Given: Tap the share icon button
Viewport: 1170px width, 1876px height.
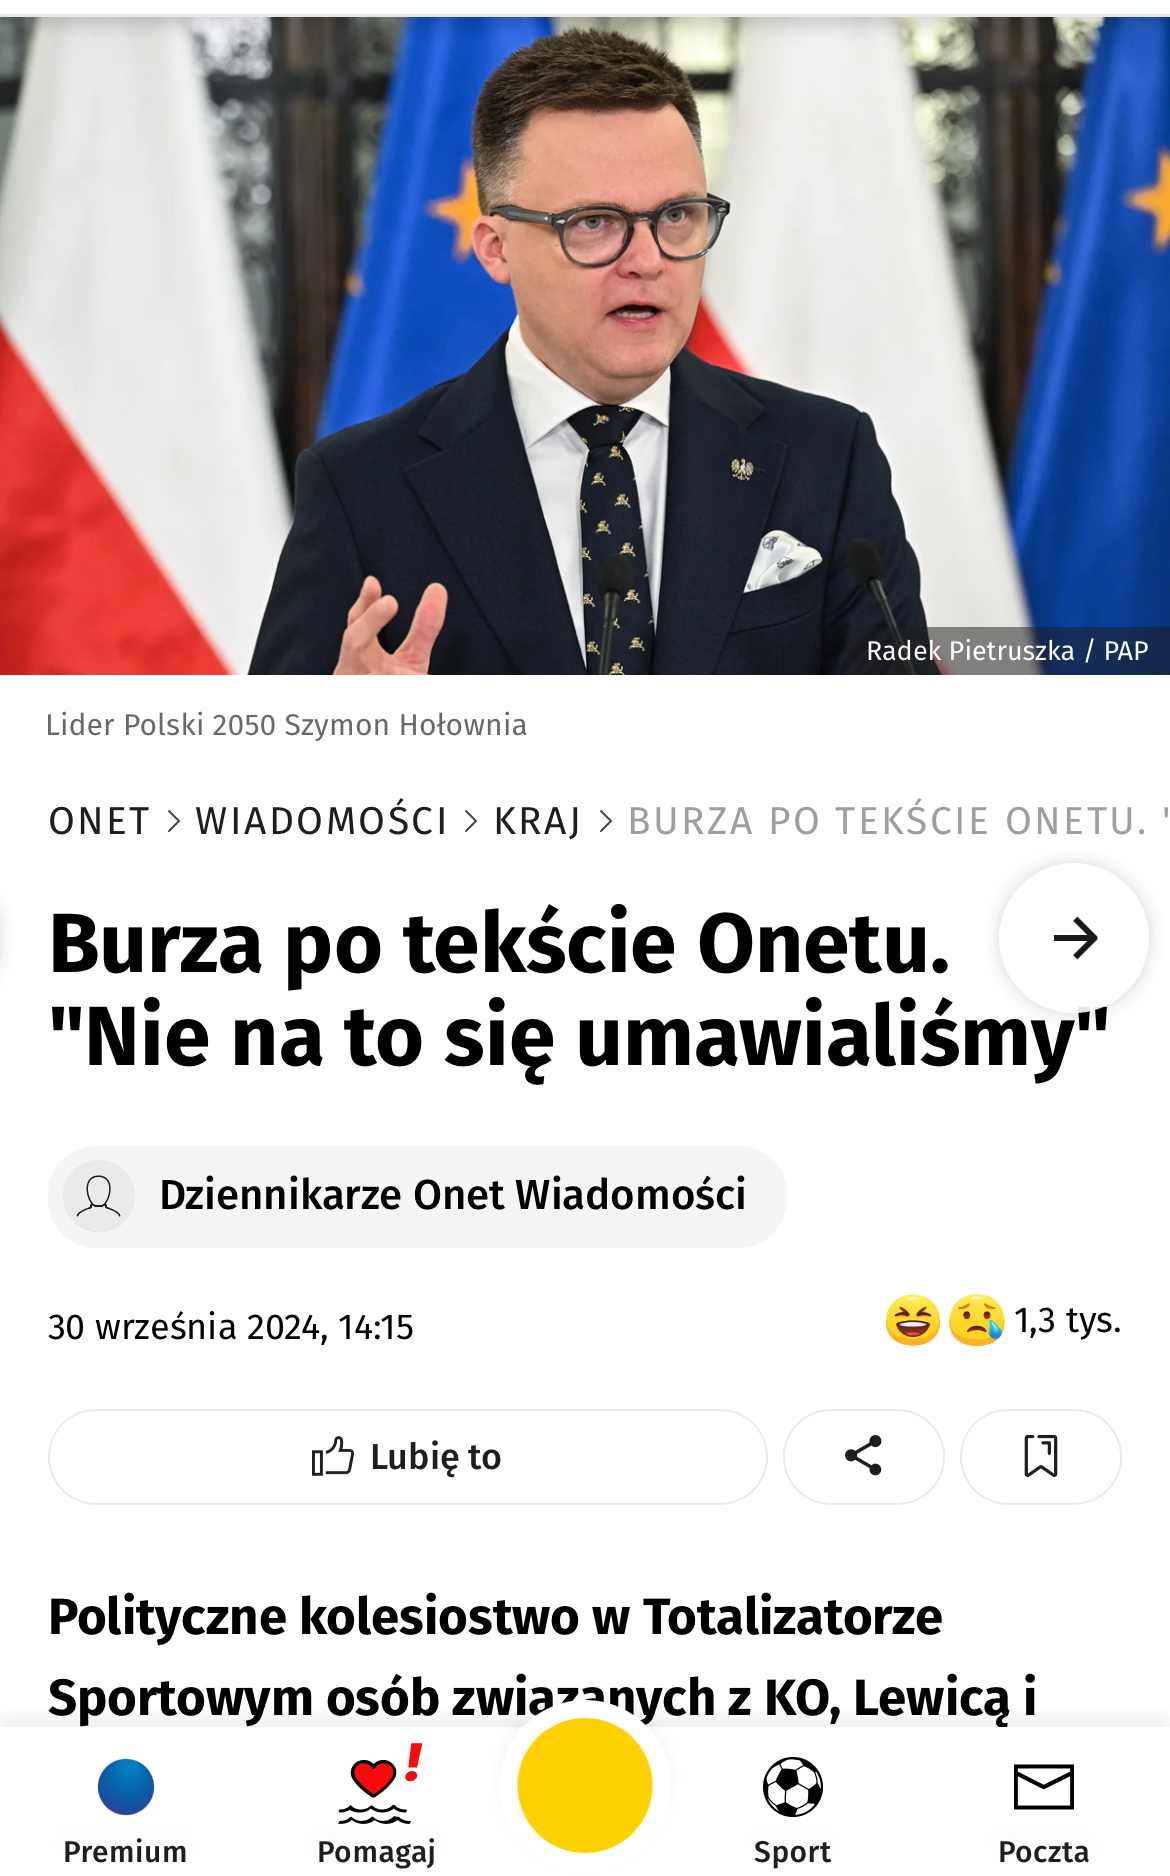Looking at the screenshot, I should click(x=863, y=1456).
